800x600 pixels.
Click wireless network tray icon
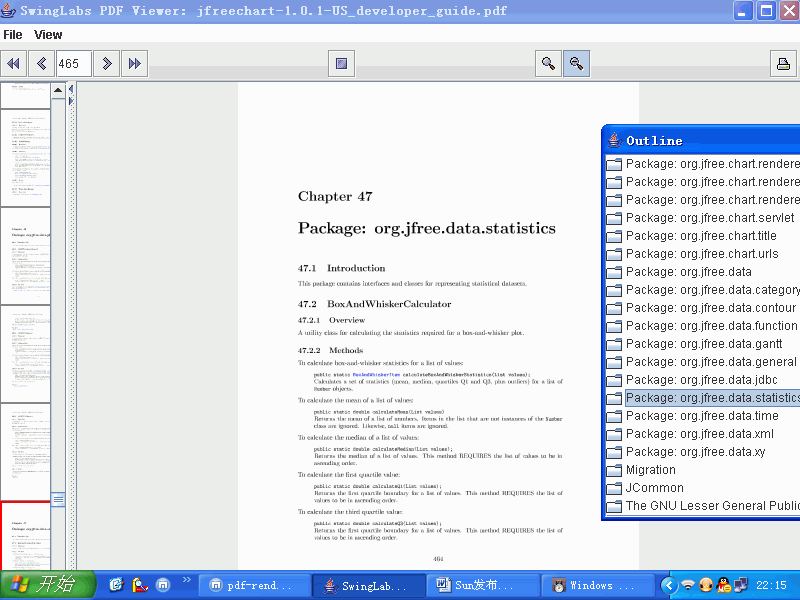pyautogui.click(x=688, y=585)
